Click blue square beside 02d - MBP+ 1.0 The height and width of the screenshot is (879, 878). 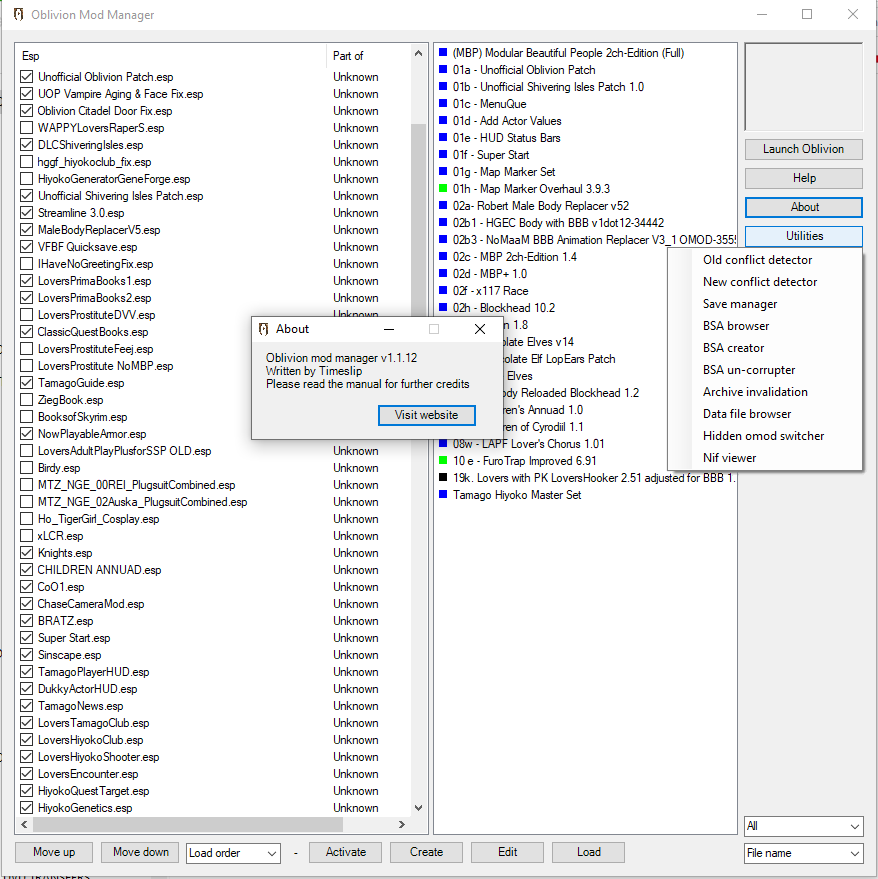click(443, 274)
